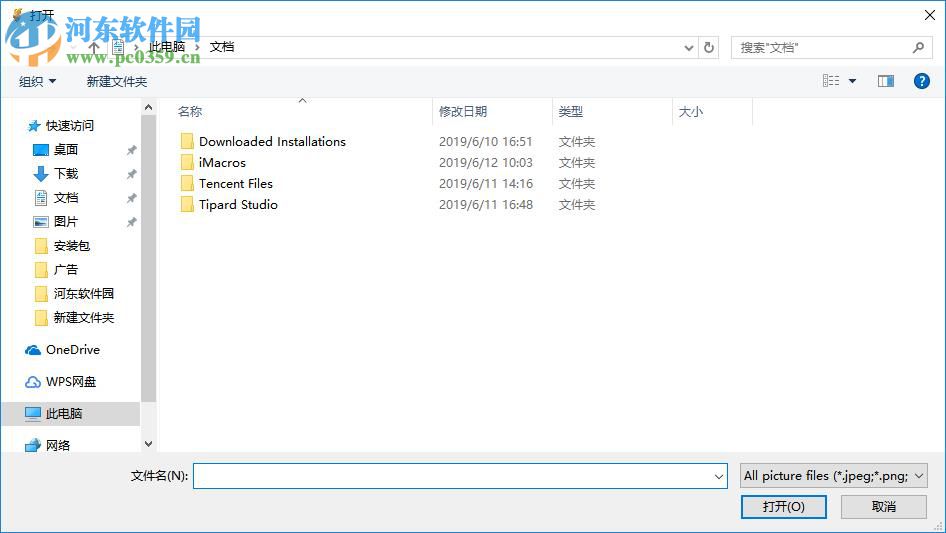Click sidebar scrollbar down arrow

click(x=148, y=444)
